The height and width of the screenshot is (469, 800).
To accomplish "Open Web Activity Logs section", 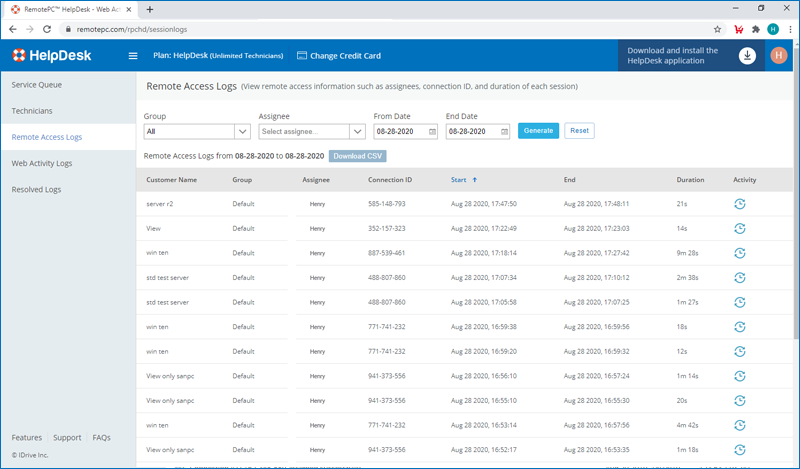I will (x=42, y=163).
